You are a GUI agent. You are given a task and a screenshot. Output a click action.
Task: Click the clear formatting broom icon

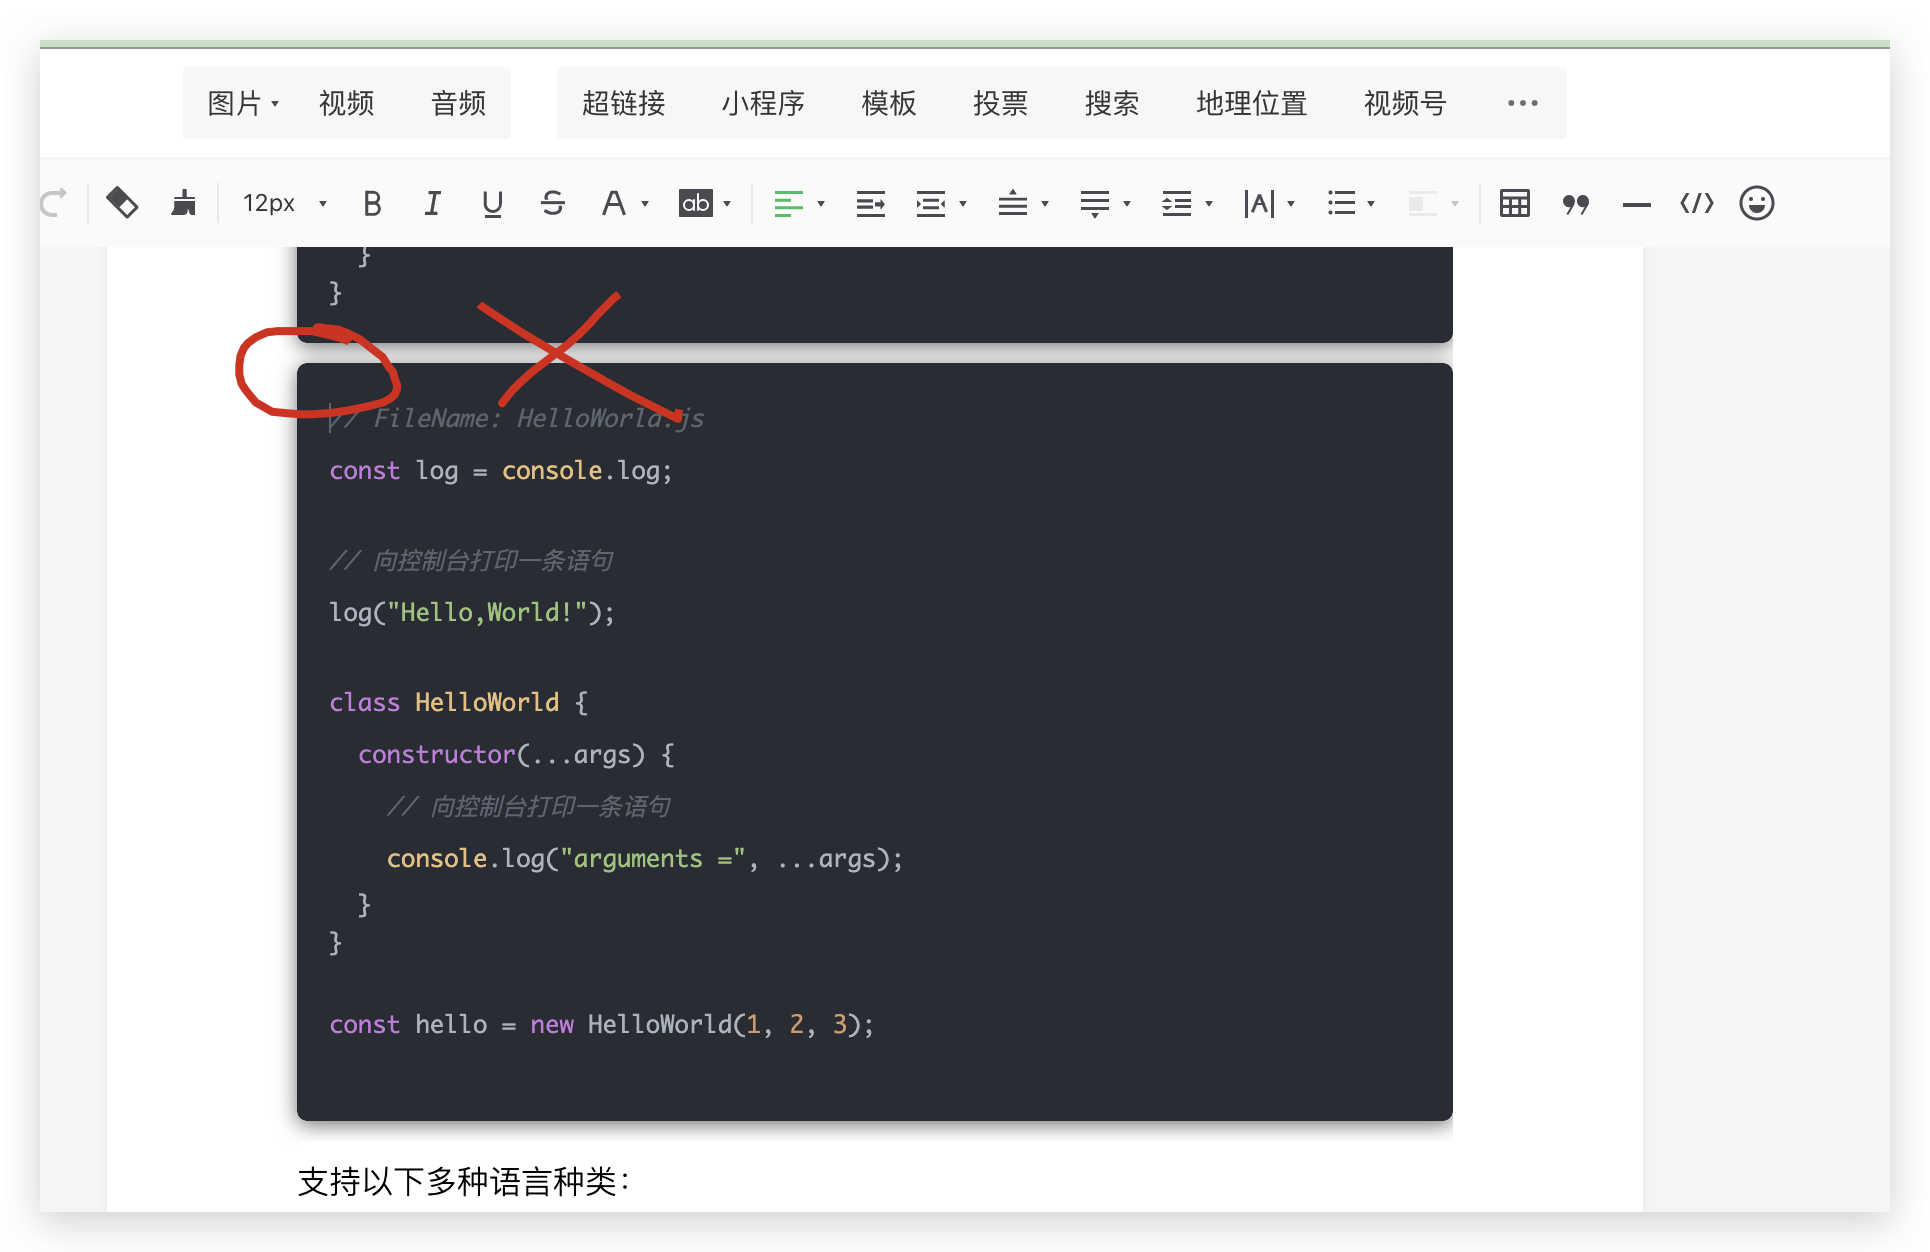coord(184,203)
